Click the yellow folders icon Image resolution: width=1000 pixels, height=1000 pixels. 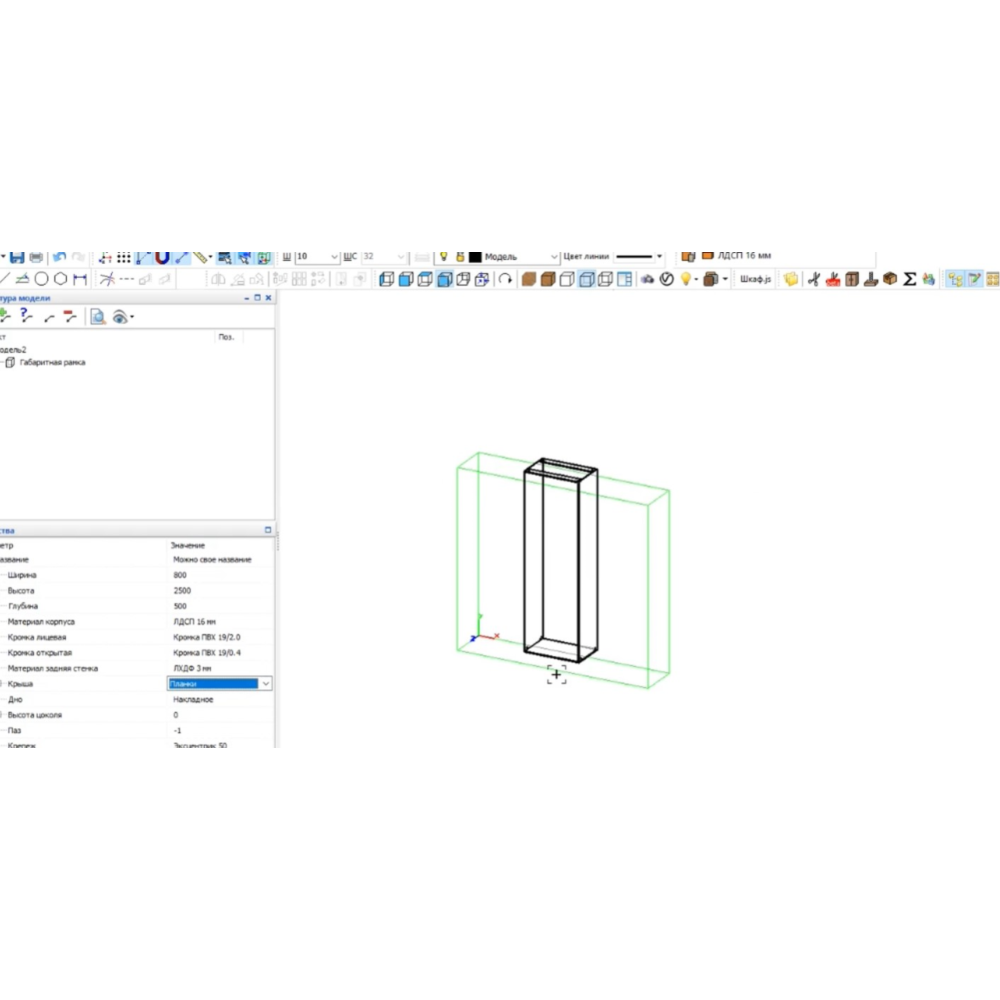coord(791,280)
